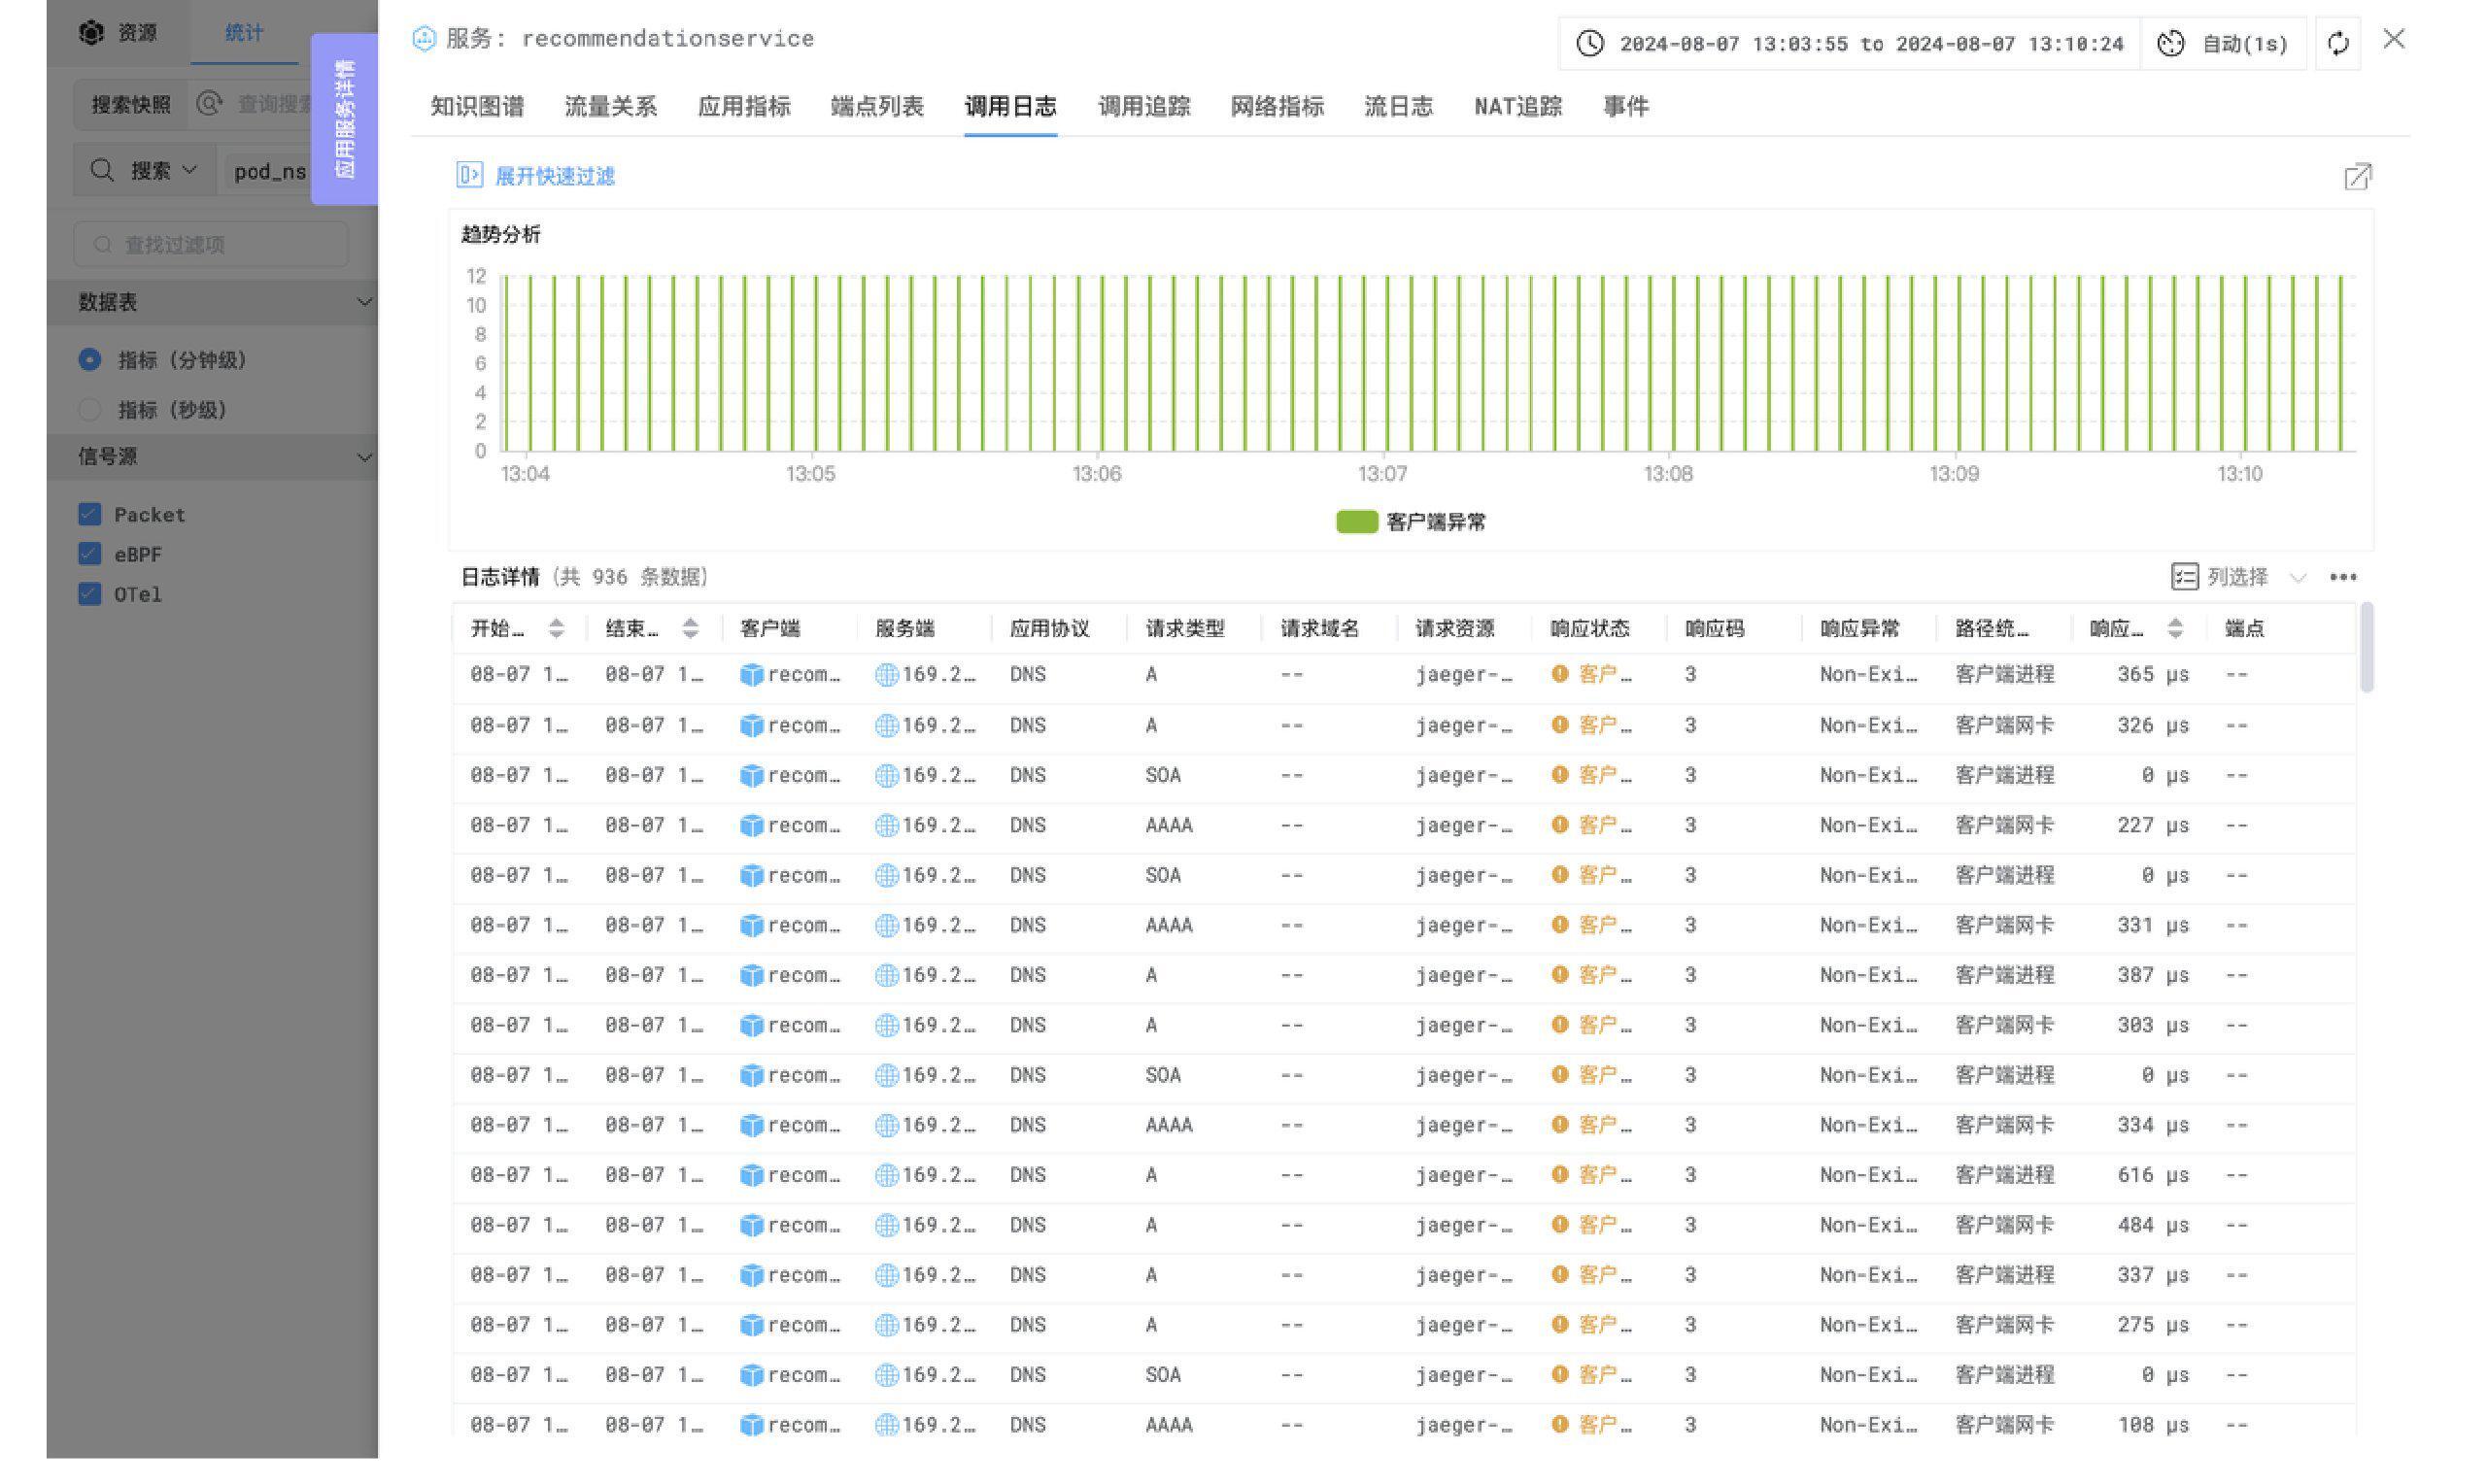Uncheck the Packet signal source checkbox
Image resolution: width=2487 pixels, height=1484 pixels.
pos(90,514)
